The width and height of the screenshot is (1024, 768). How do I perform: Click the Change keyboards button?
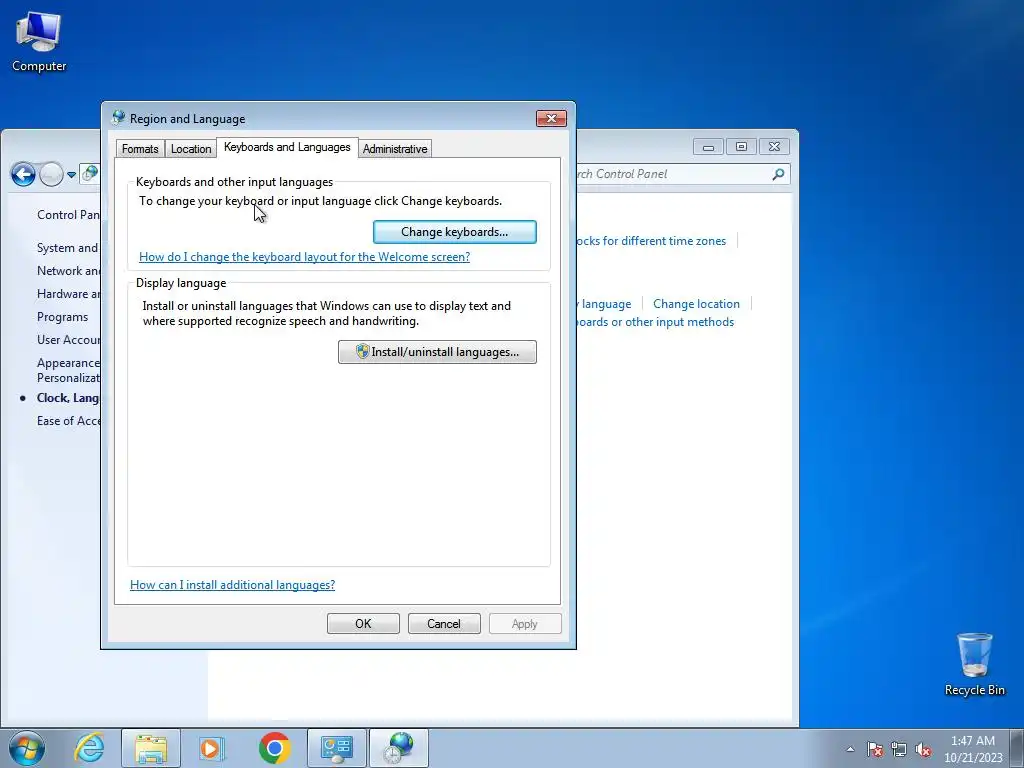coord(455,232)
